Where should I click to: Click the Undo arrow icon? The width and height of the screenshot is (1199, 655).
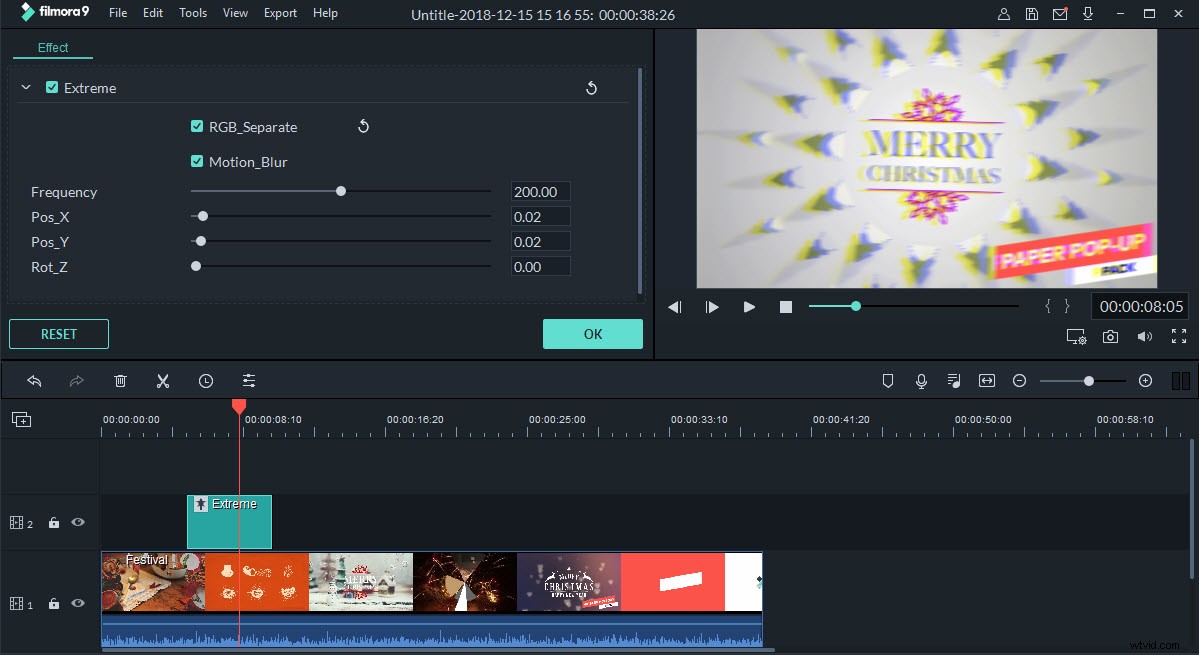click(35, 380)
